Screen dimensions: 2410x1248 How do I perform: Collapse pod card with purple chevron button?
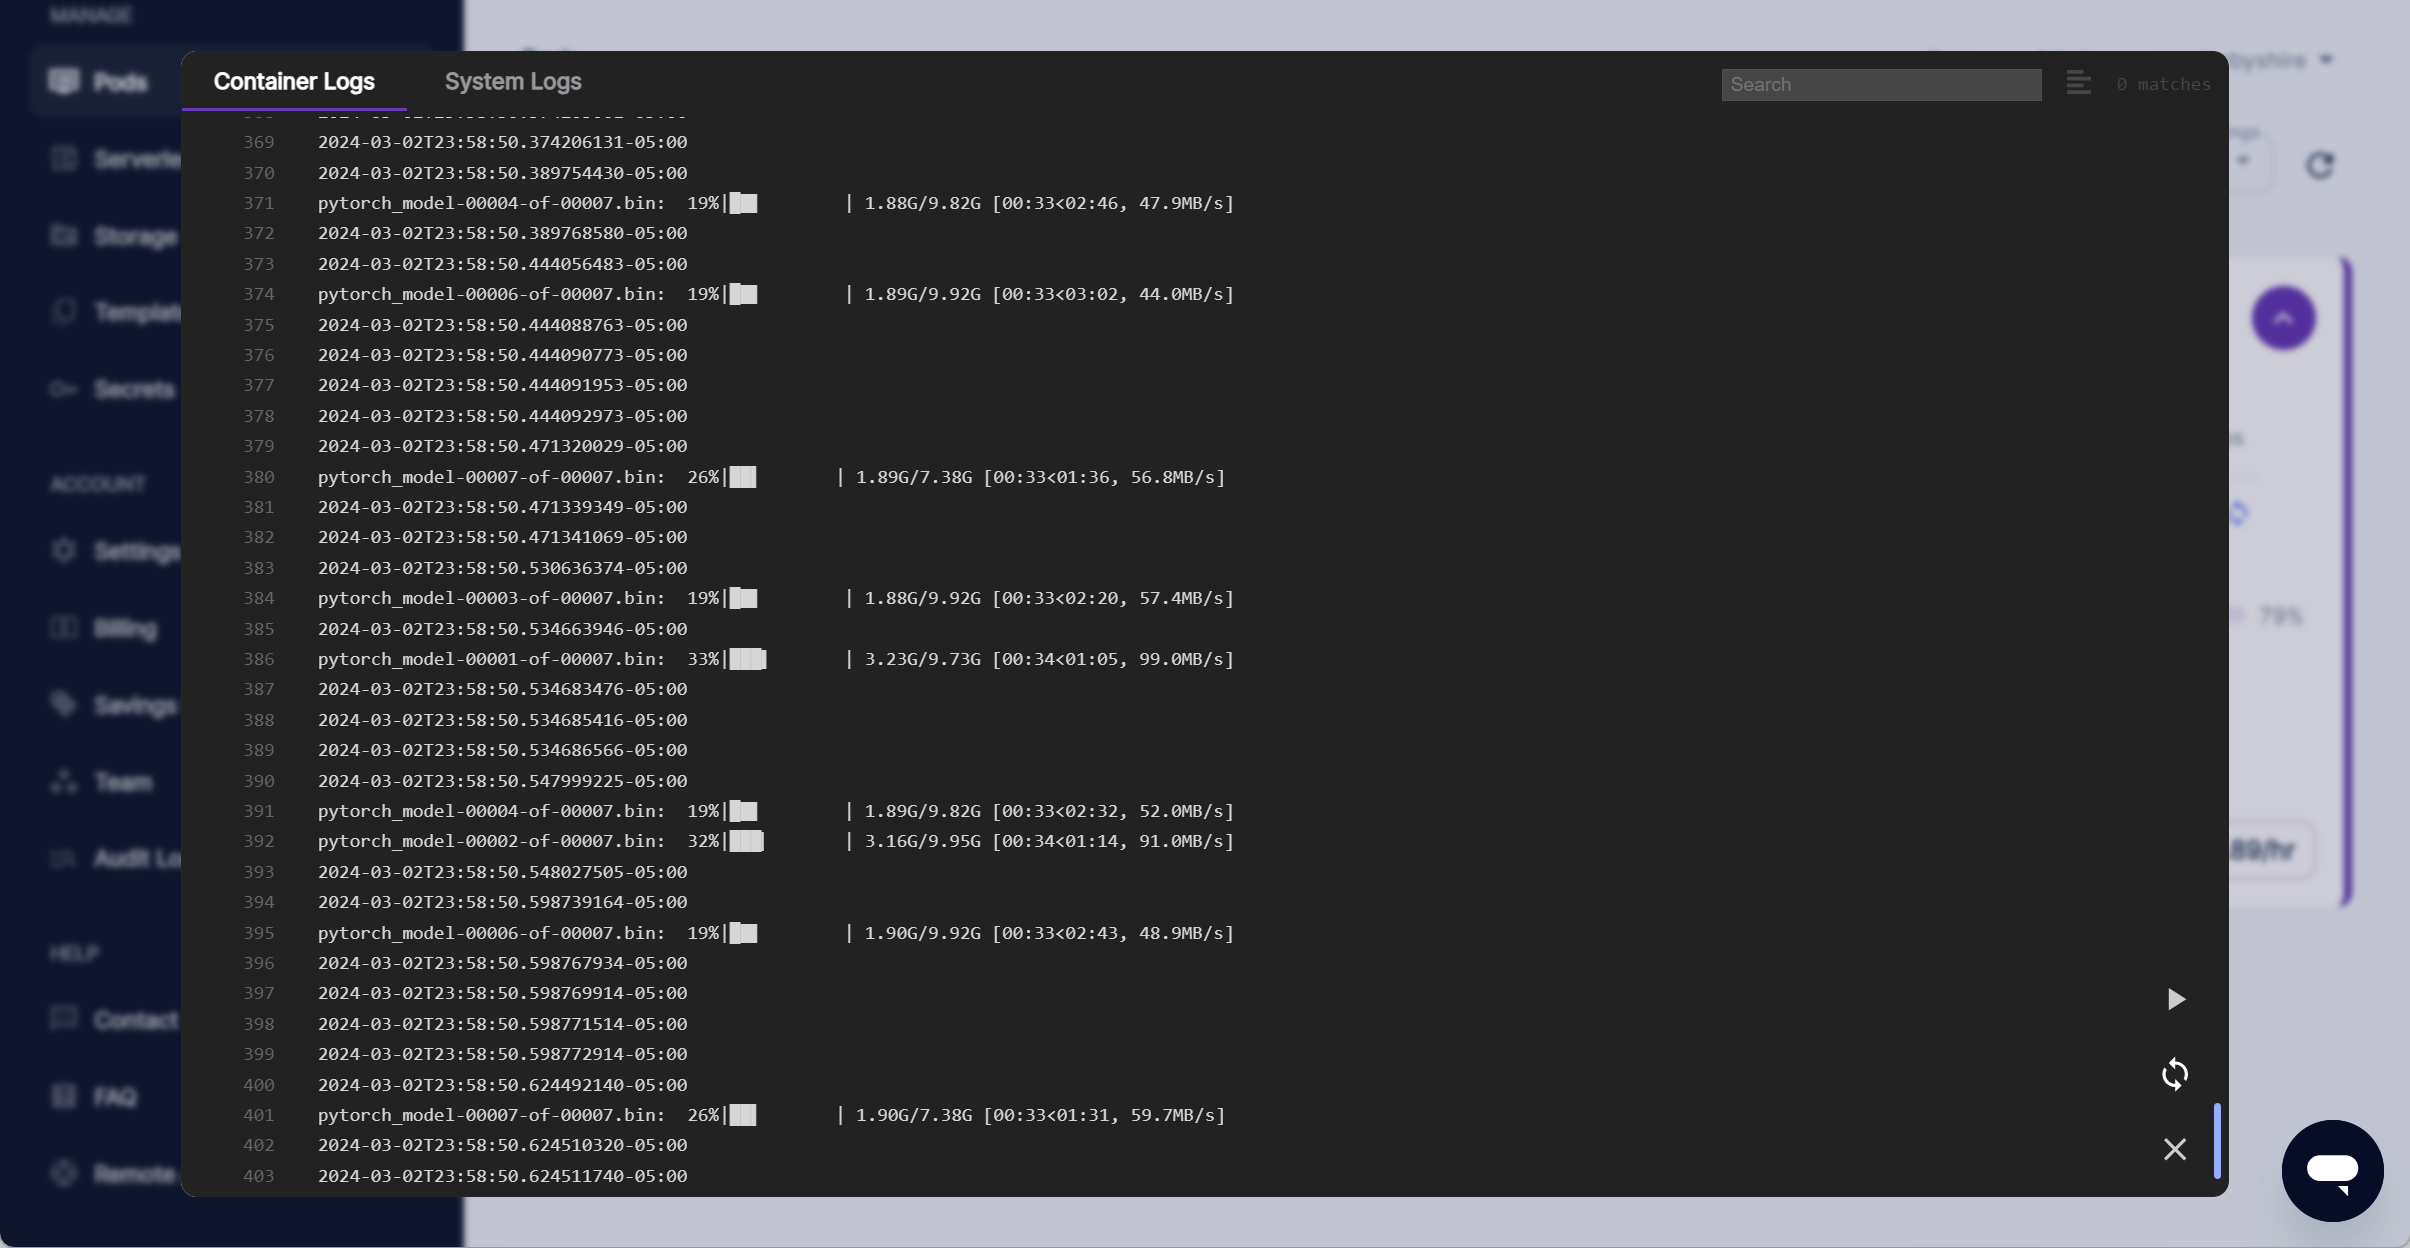pyautogui.click(x=2283, y=318)
